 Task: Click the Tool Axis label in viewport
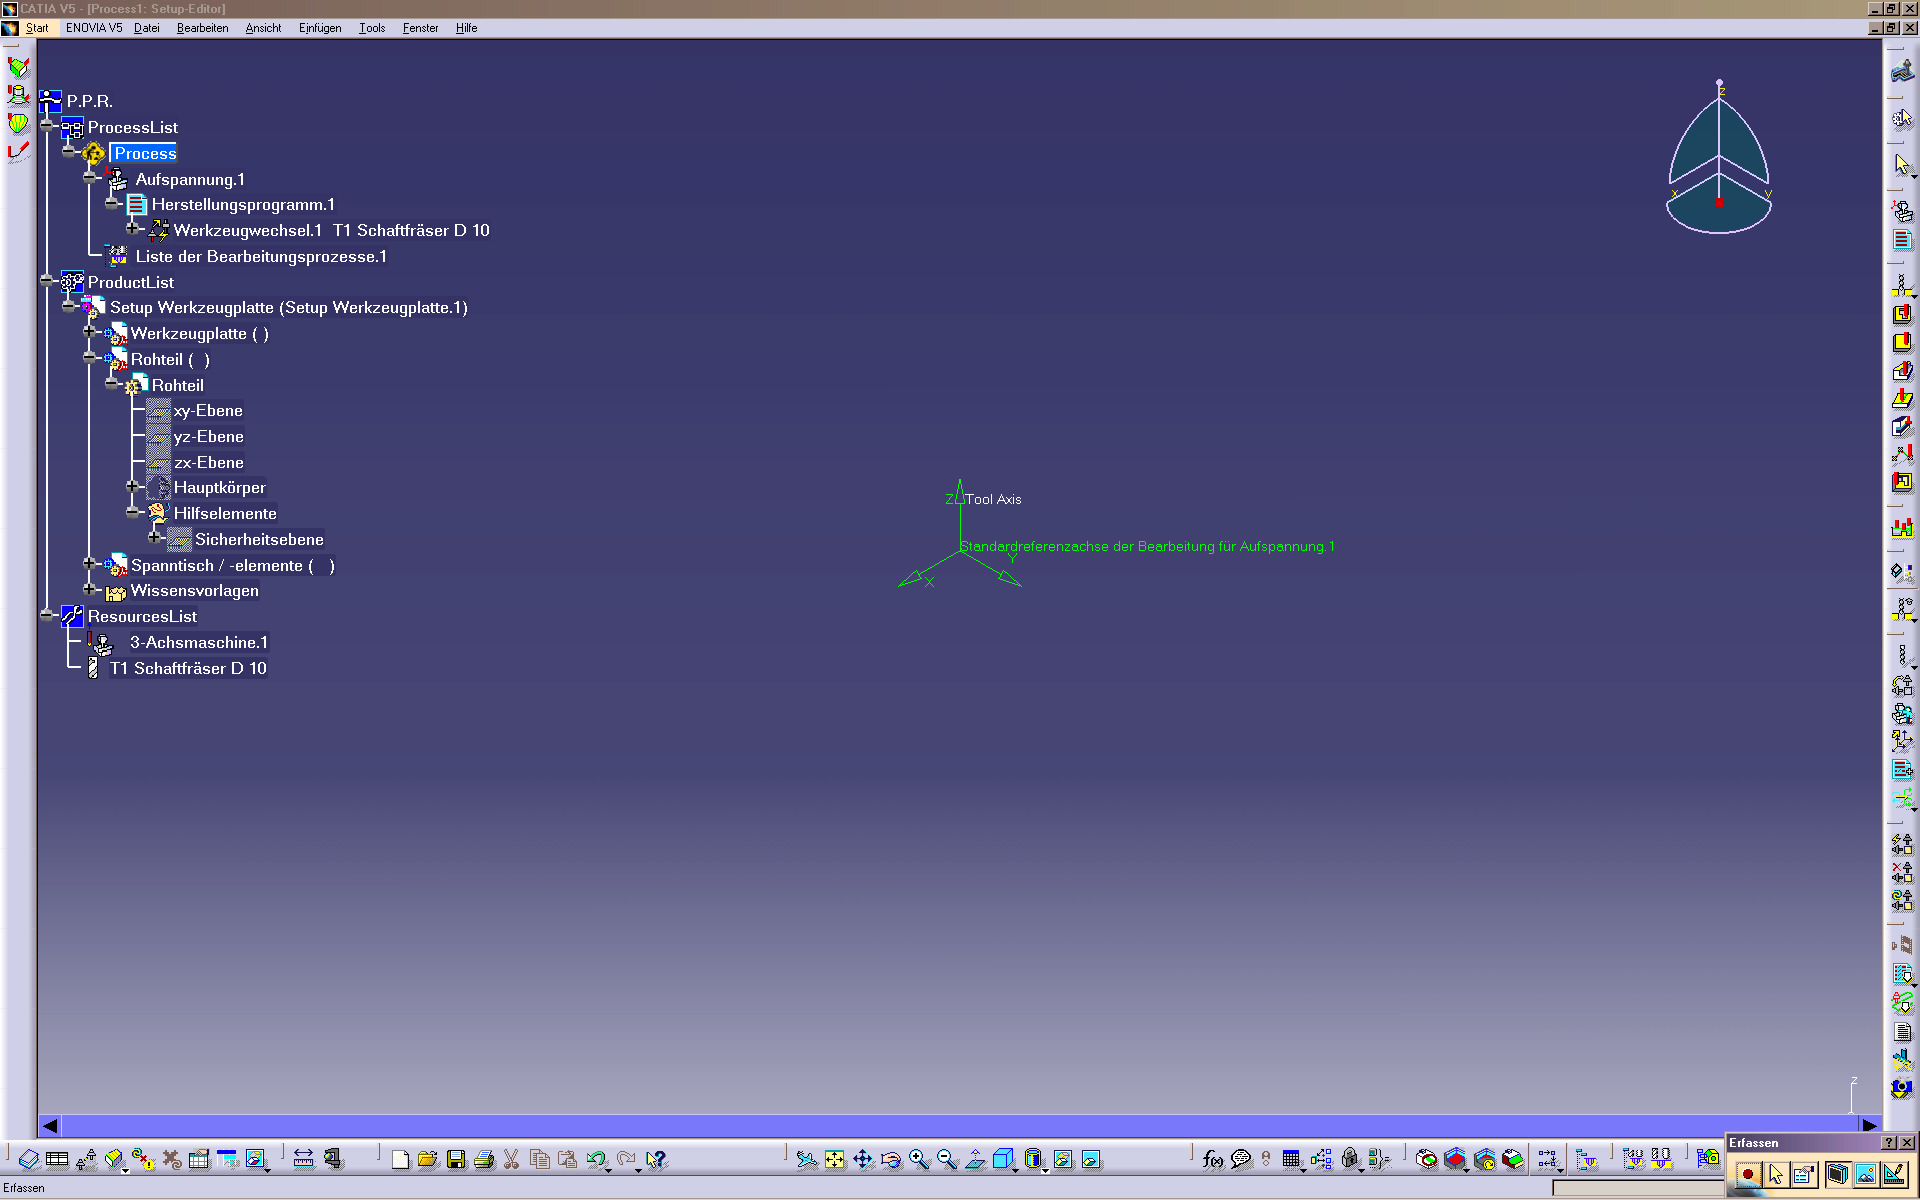point(993,499)
